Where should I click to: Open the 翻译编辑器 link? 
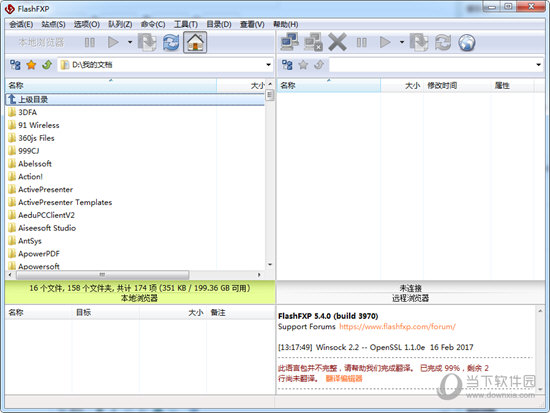tap(344, 379)
